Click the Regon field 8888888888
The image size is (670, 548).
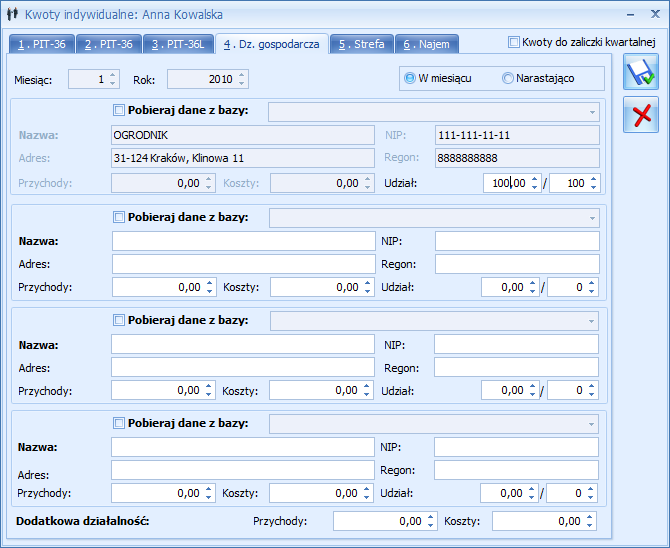517,158
